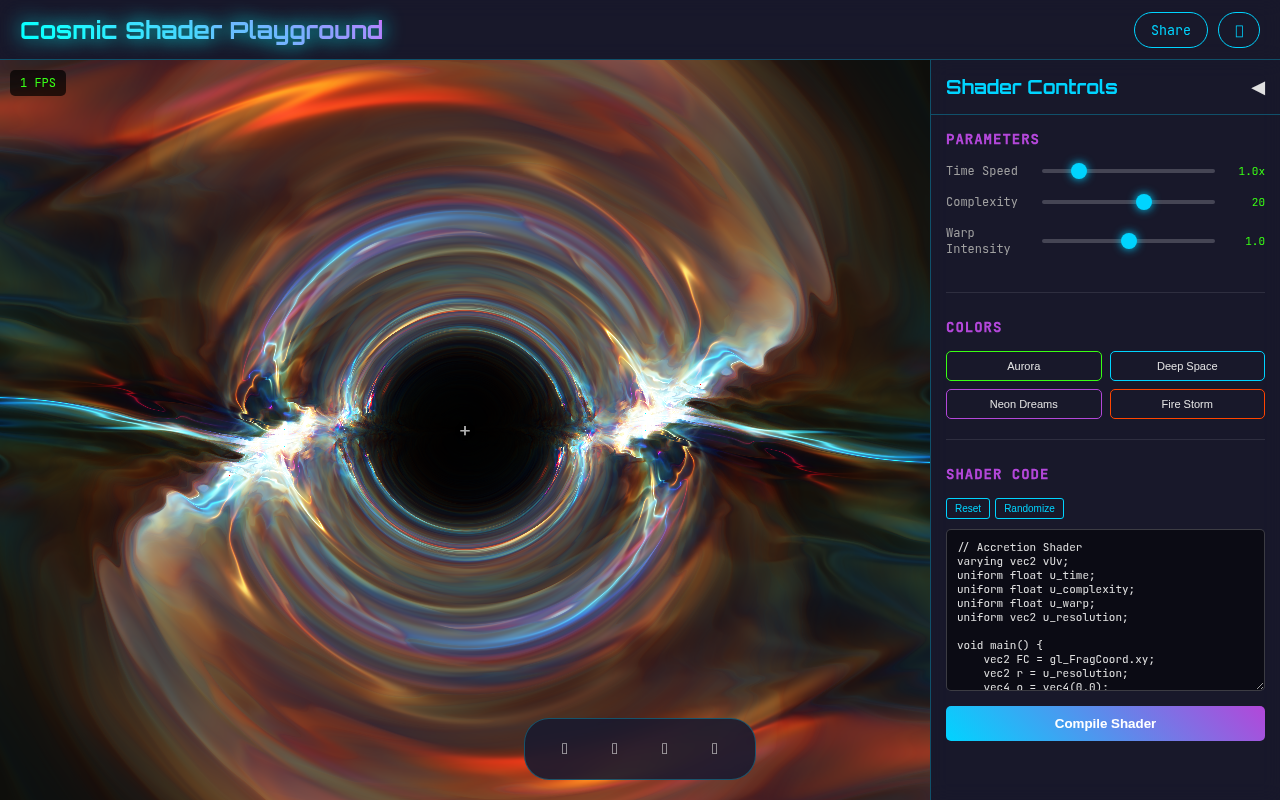Click the Warp Intensity slider handle
This screenshot has width=1280, height=800.
1128,241
